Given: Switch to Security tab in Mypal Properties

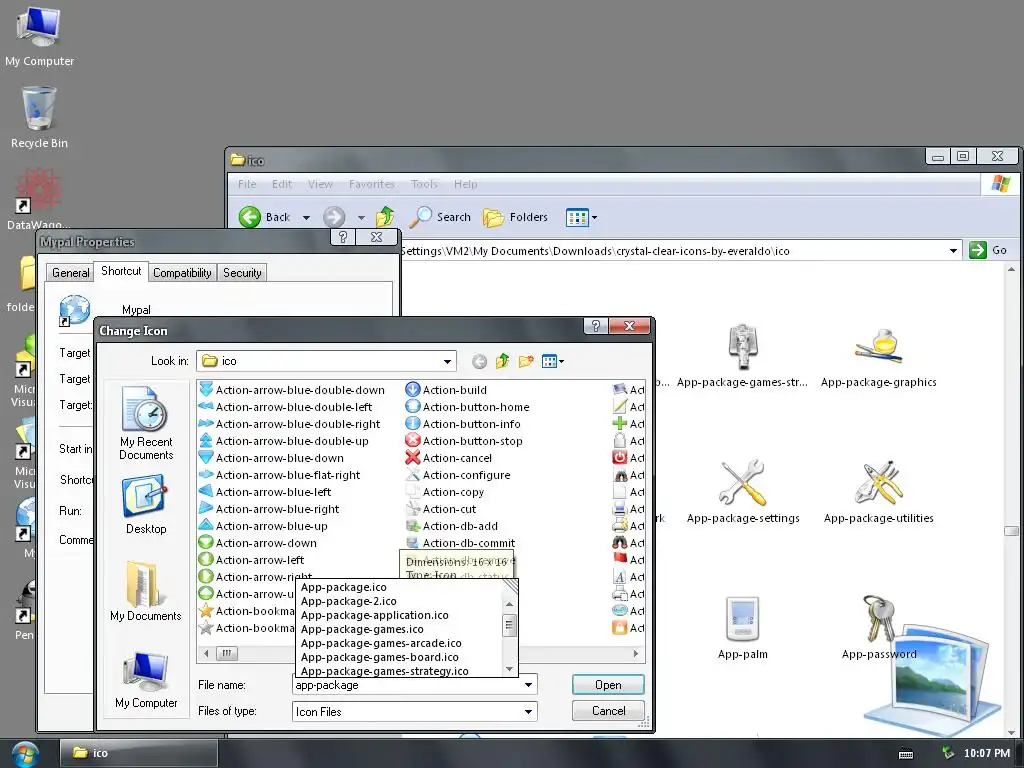Looking at the screenshot, I should pos(242,273).
